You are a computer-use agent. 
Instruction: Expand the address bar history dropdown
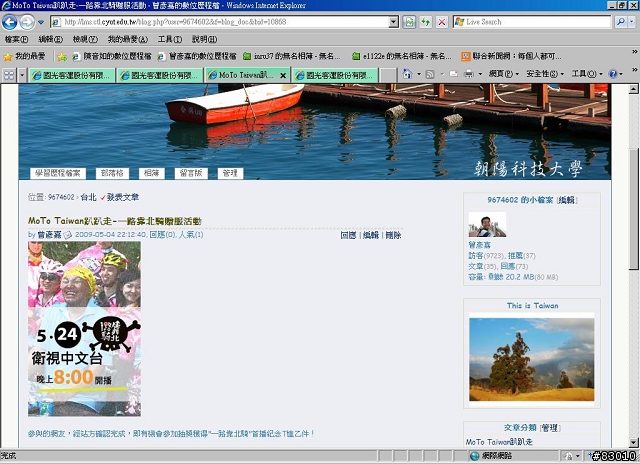(393, 22)
